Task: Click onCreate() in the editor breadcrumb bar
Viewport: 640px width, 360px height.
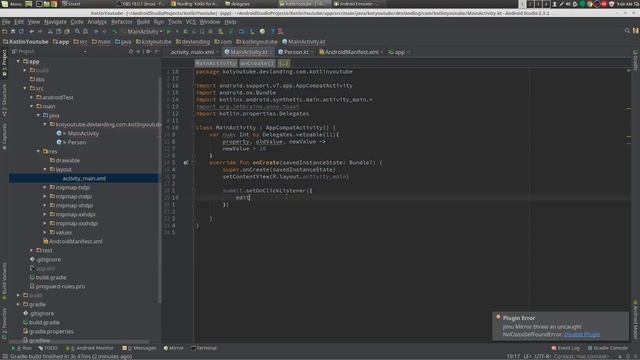Action: tap(256, 63)
